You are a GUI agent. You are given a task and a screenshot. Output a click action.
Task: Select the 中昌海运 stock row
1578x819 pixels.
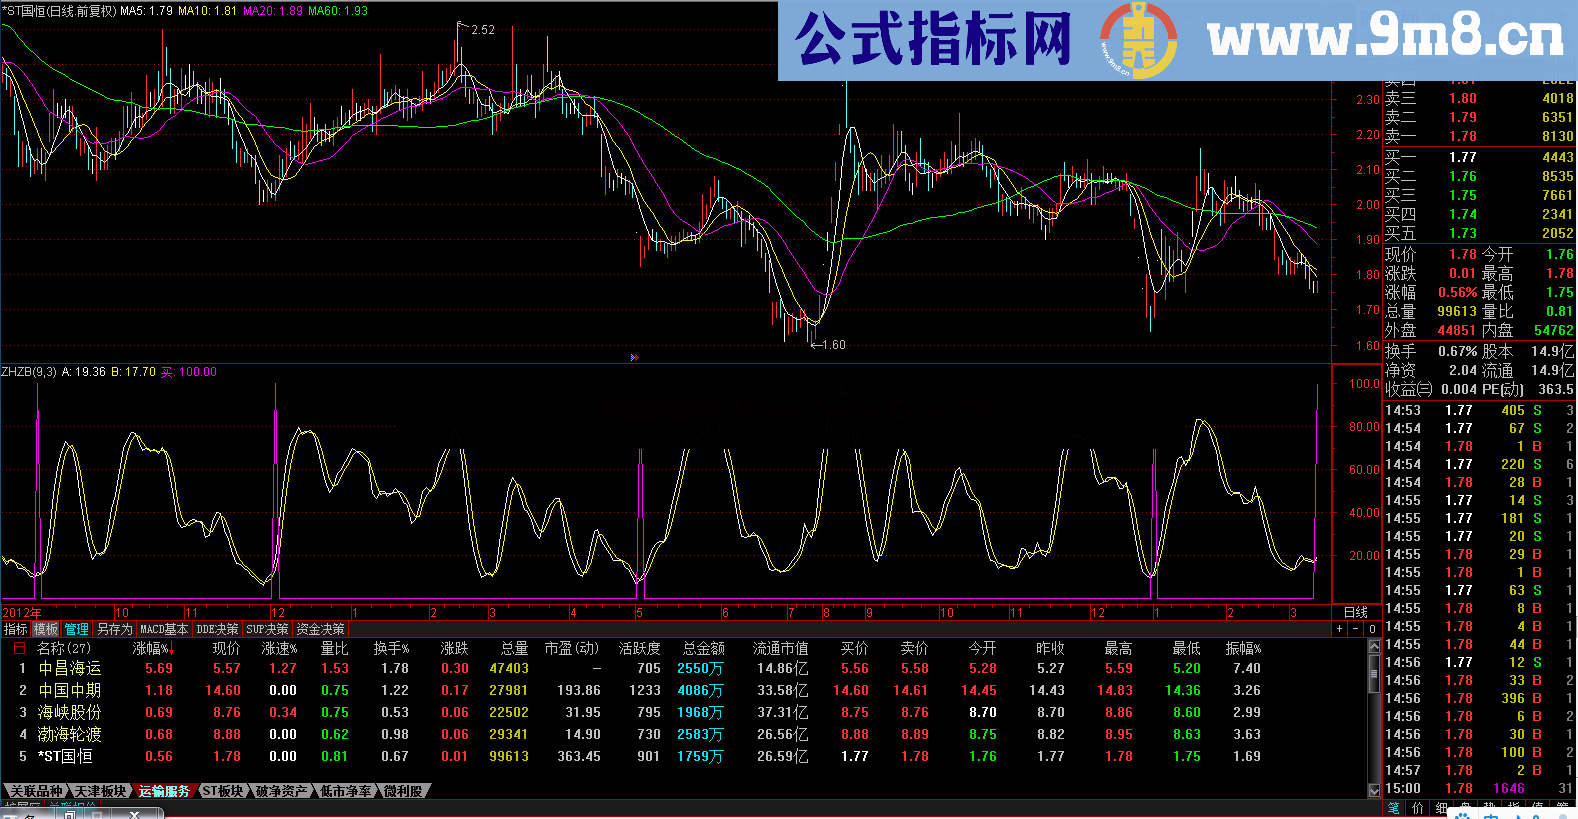(683, 668)
